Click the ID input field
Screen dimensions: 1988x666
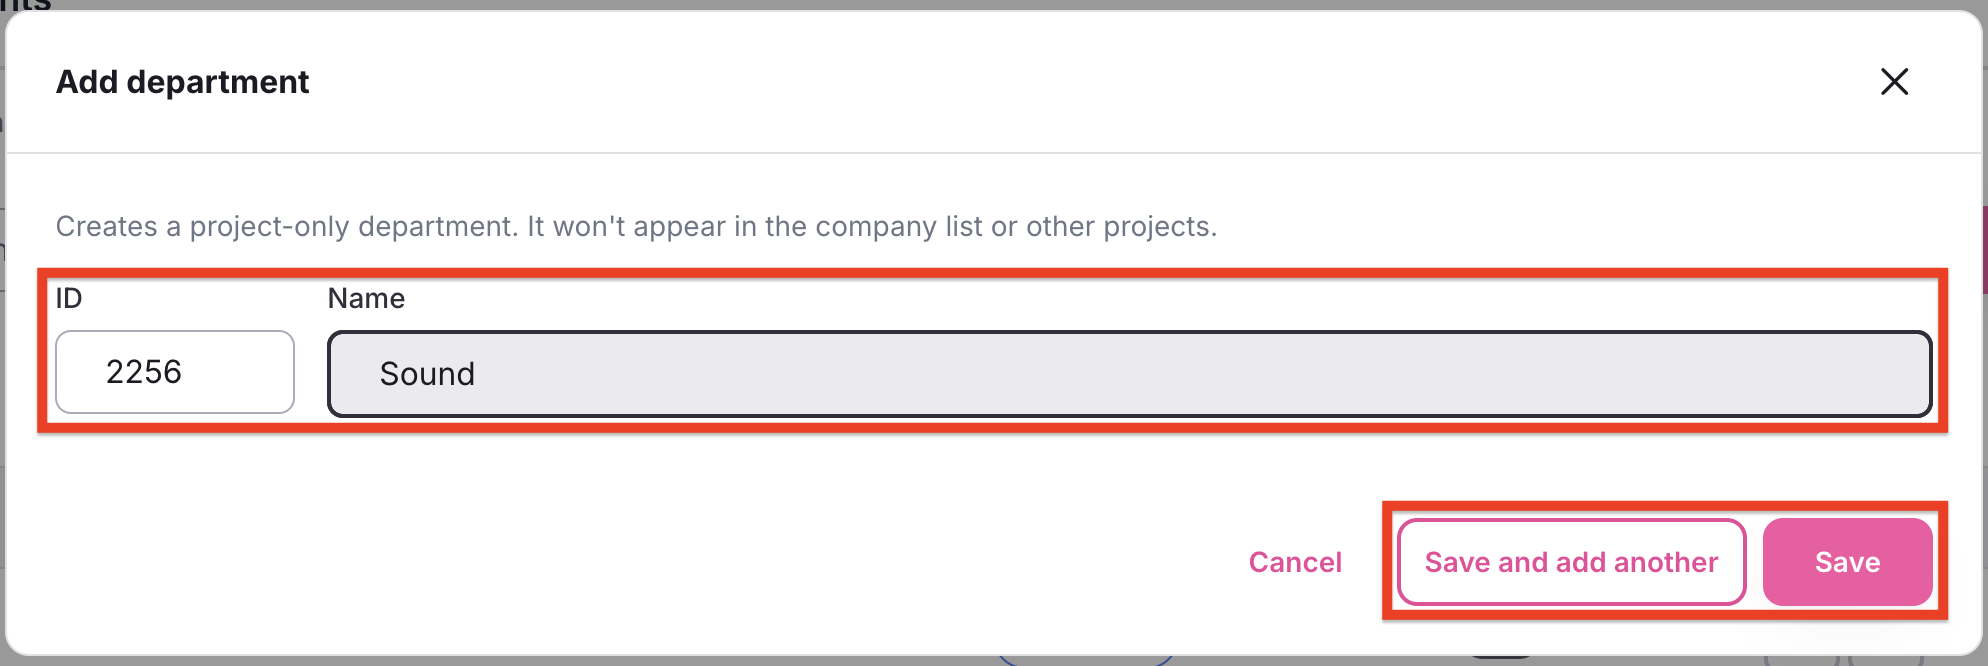(175, 372)
